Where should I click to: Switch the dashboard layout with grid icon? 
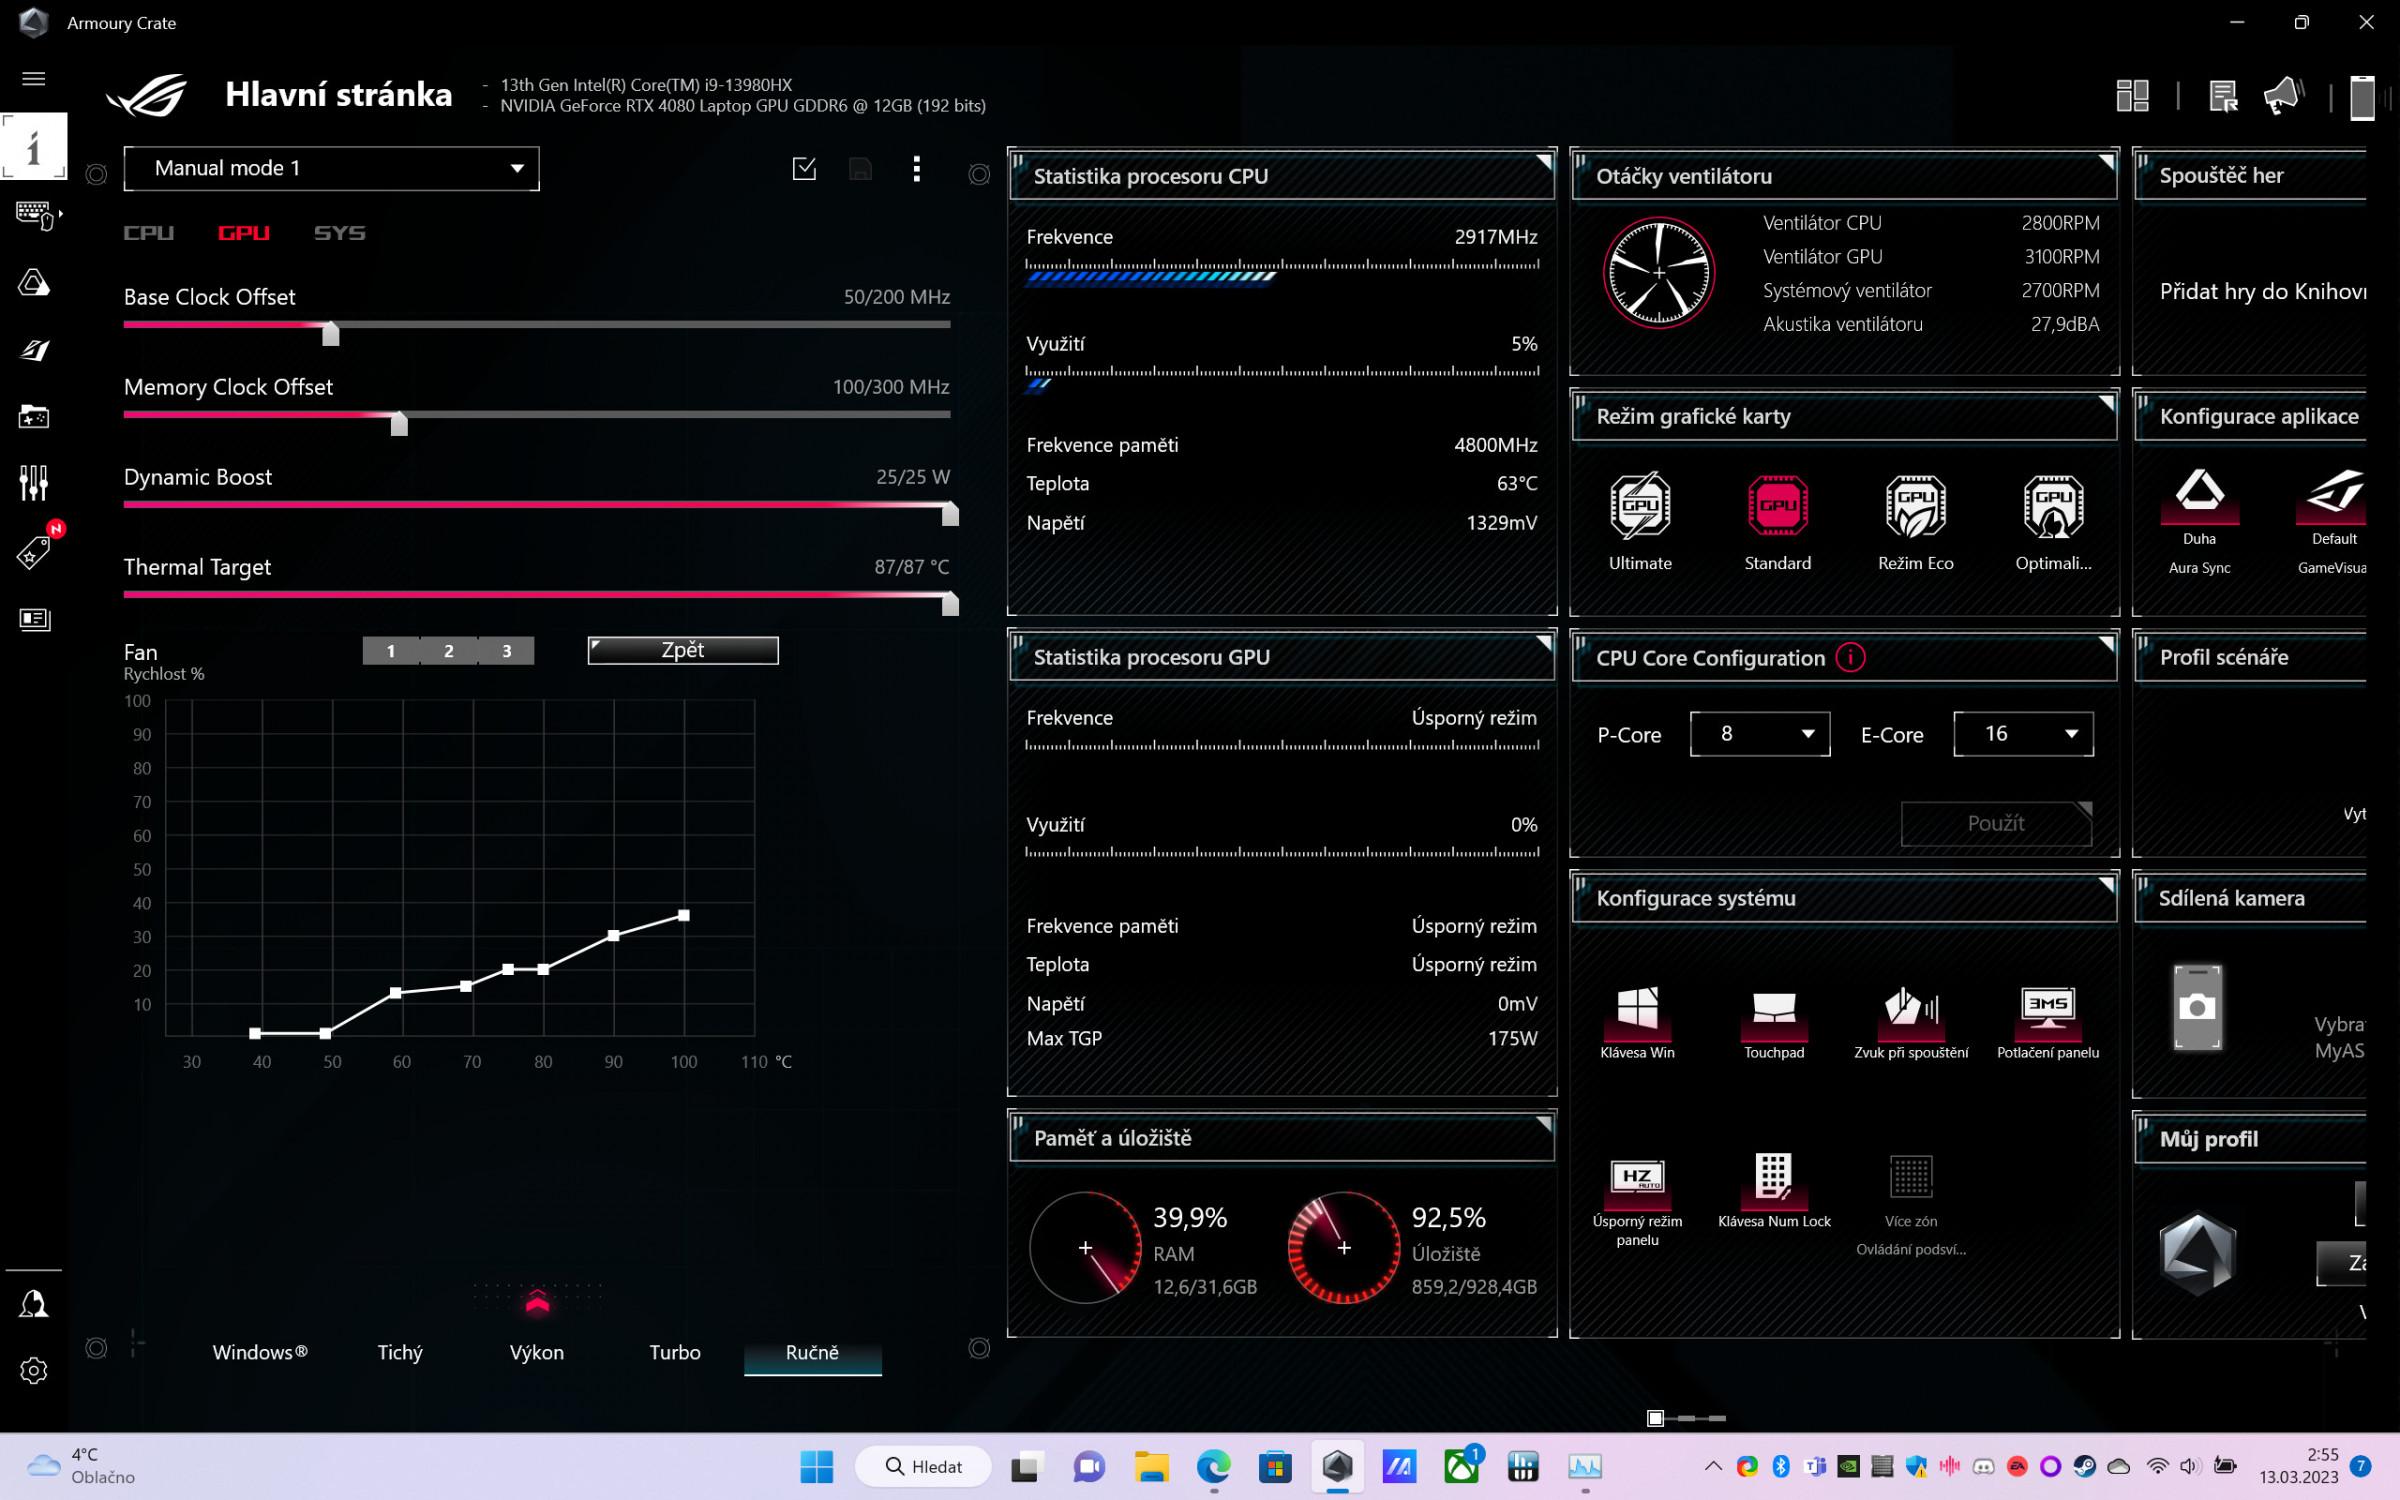2133,96
